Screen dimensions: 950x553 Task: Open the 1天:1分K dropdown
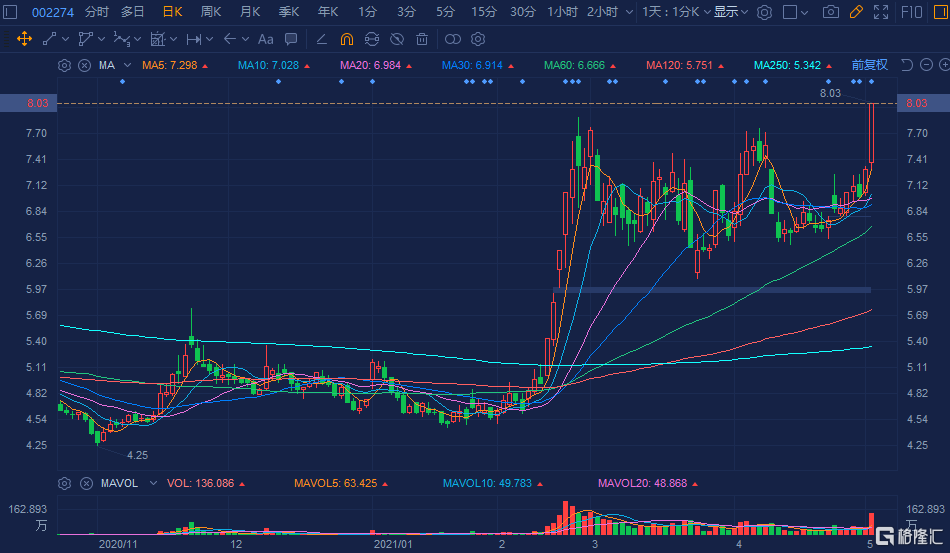pos(676,12)
